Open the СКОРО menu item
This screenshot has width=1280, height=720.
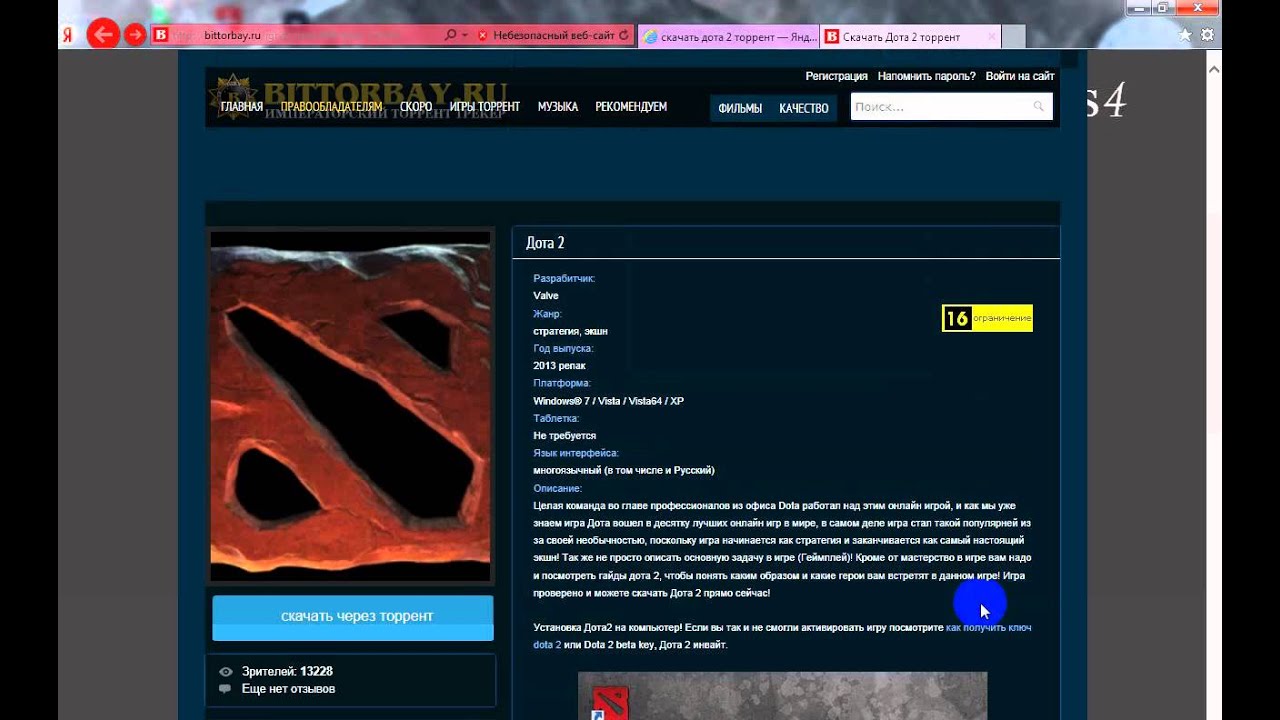click(416, 107)
